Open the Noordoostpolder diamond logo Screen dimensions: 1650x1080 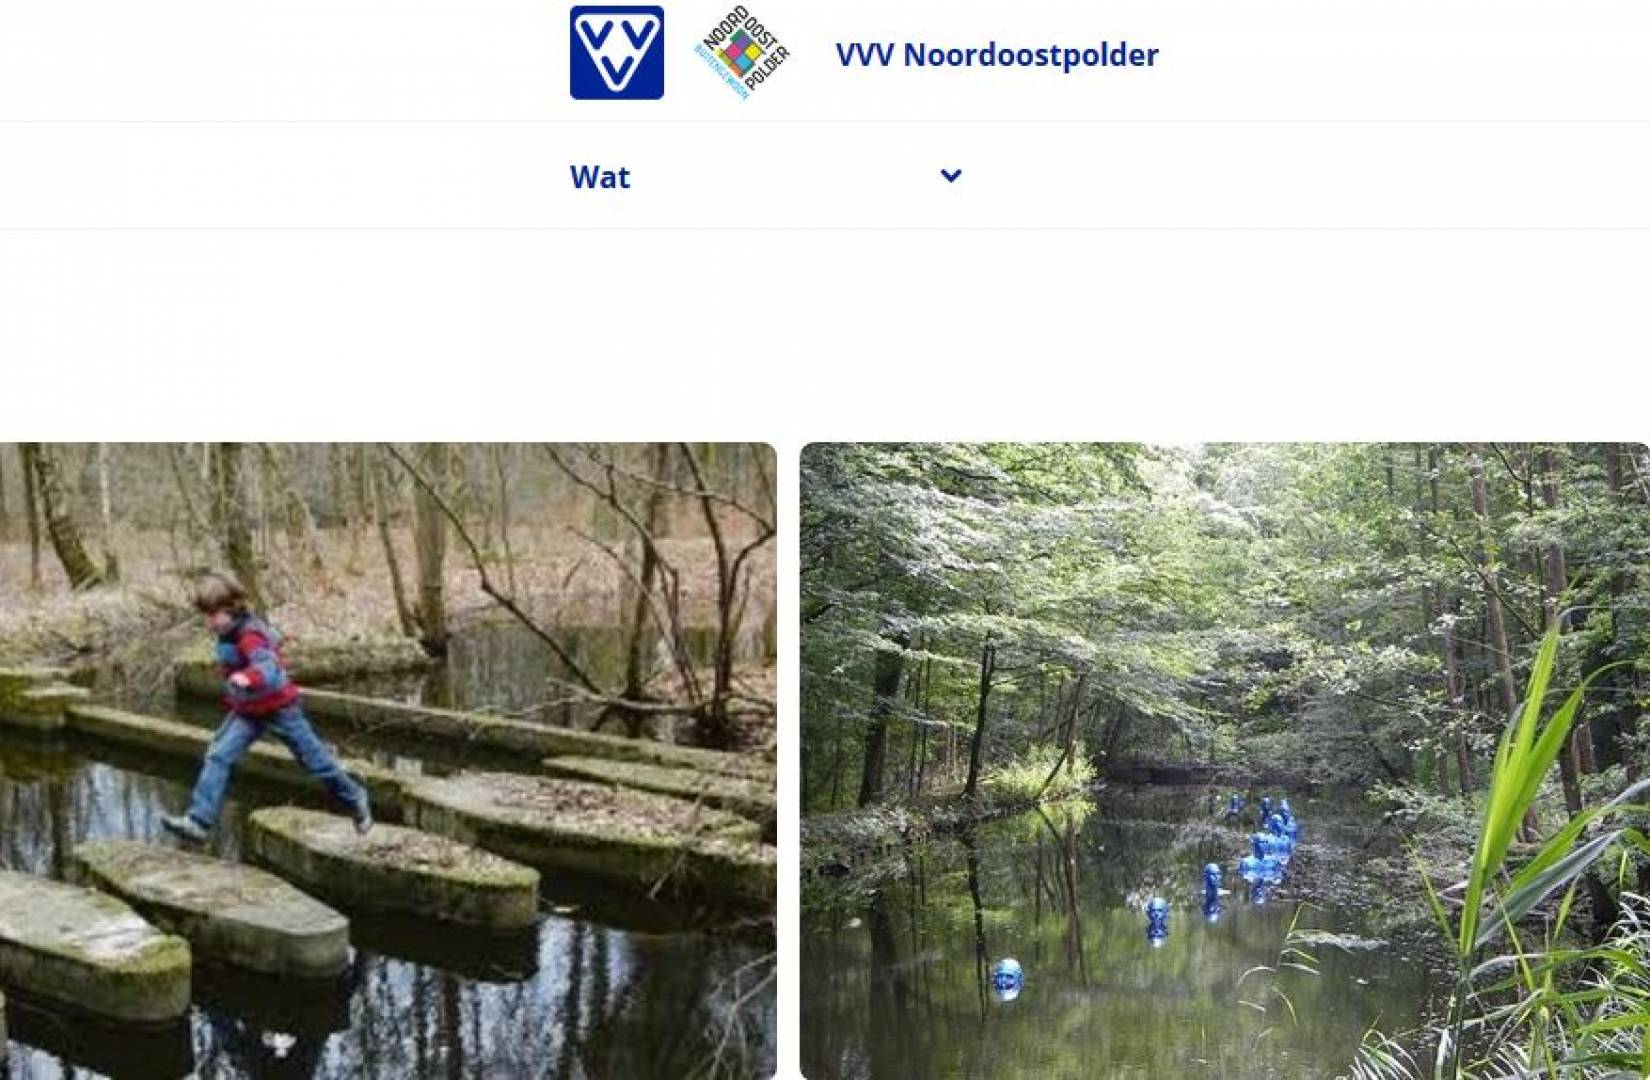pos(742,53)
